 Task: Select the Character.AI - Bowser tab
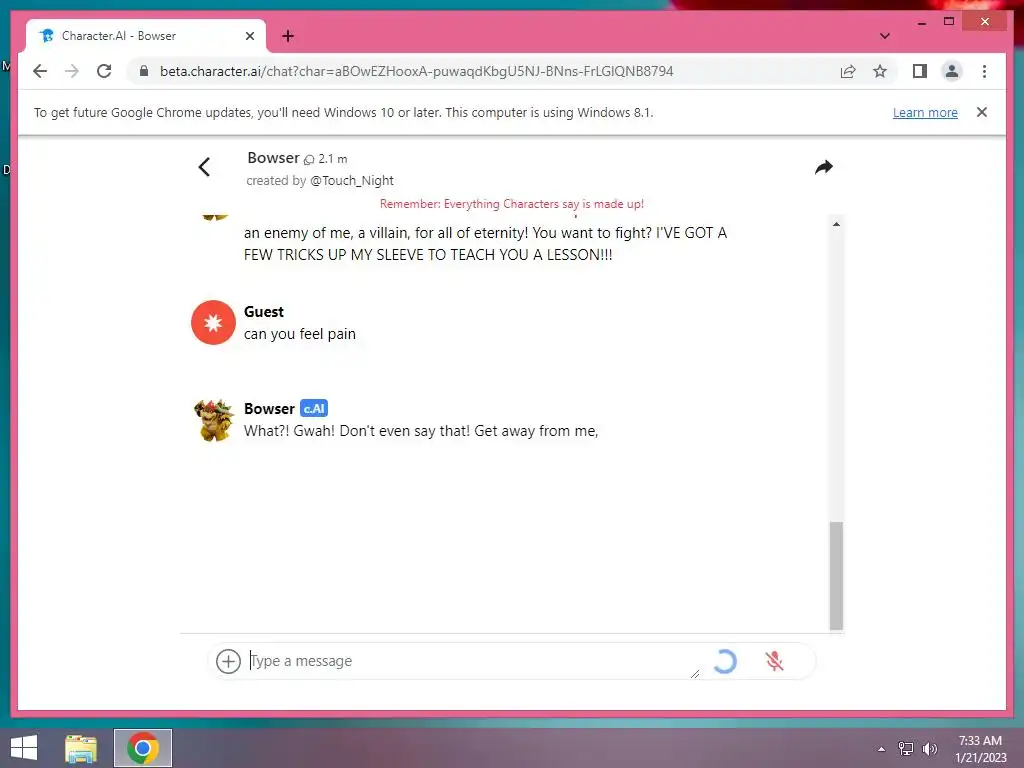[x=146, y=36]
